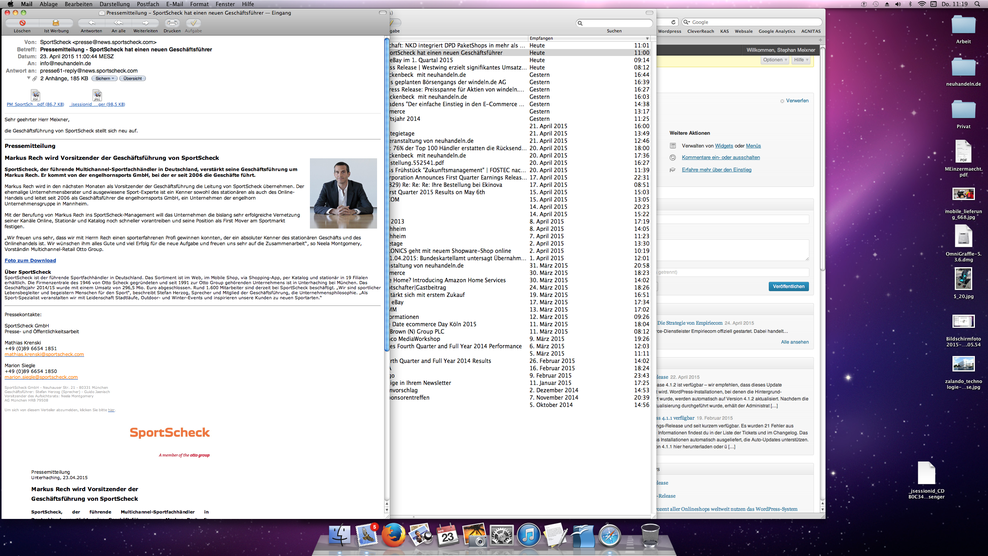The width and height of the screenshot is (988, 556).
Task: Open the Darstellung menu
Action: tap(115, 4)
